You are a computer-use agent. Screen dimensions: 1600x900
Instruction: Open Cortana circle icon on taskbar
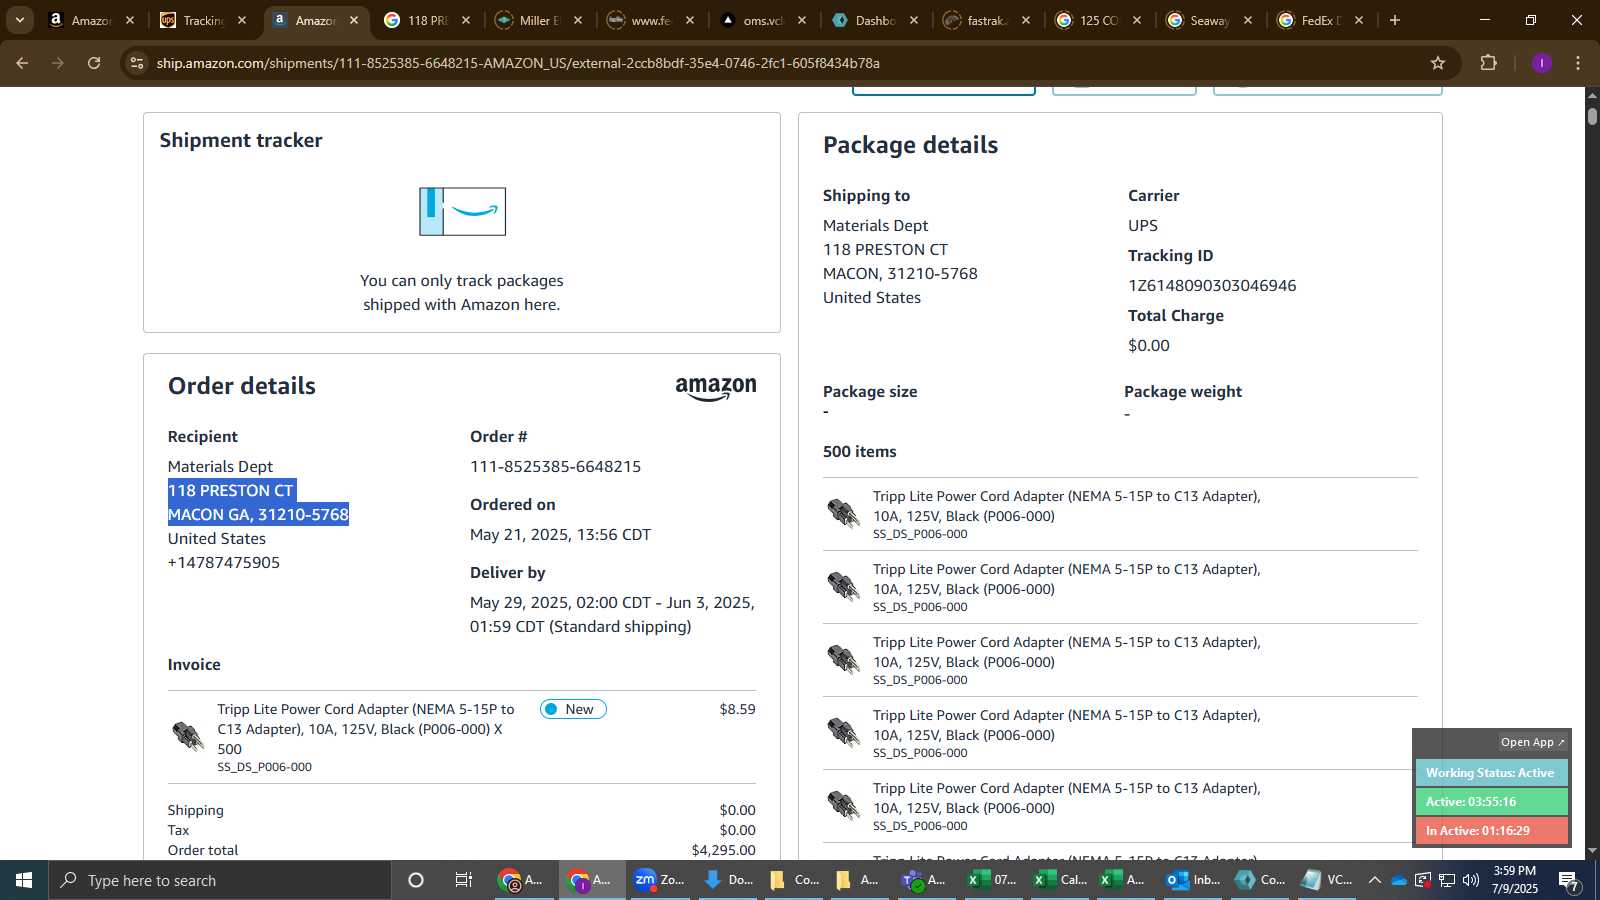click(416, 880)
